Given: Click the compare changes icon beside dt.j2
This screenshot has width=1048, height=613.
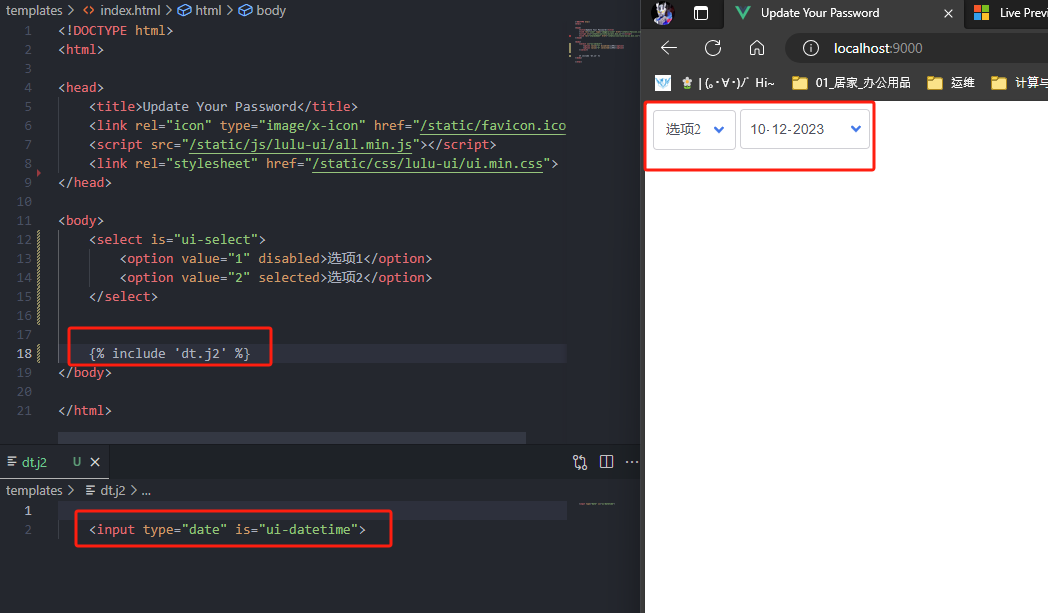Looking at the screenshot, I should 580,462.
